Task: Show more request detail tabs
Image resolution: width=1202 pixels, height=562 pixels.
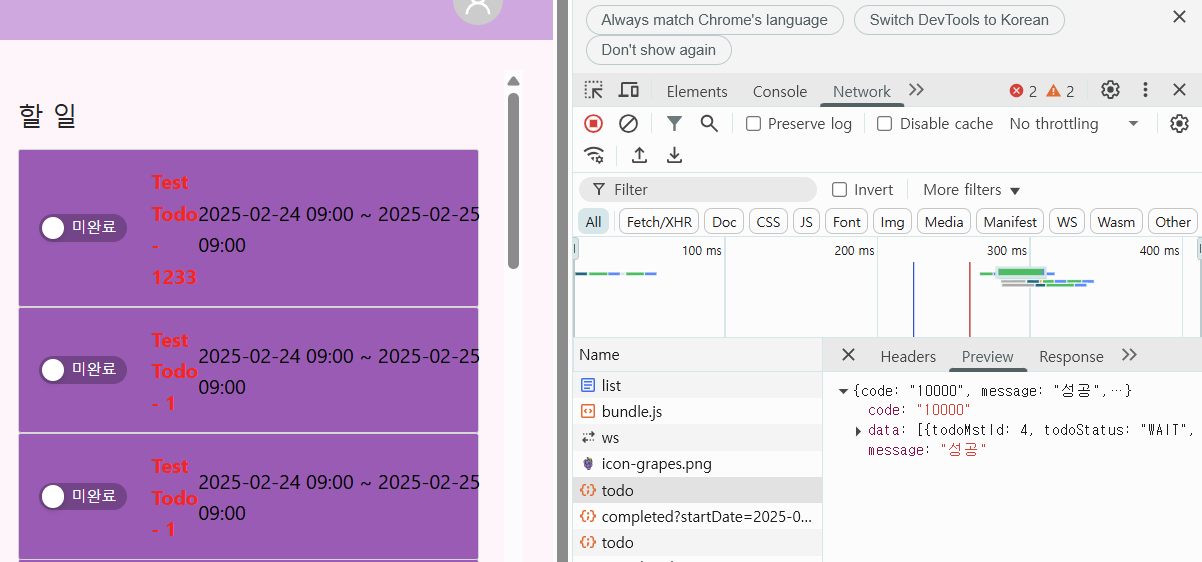Action: 1130,355
